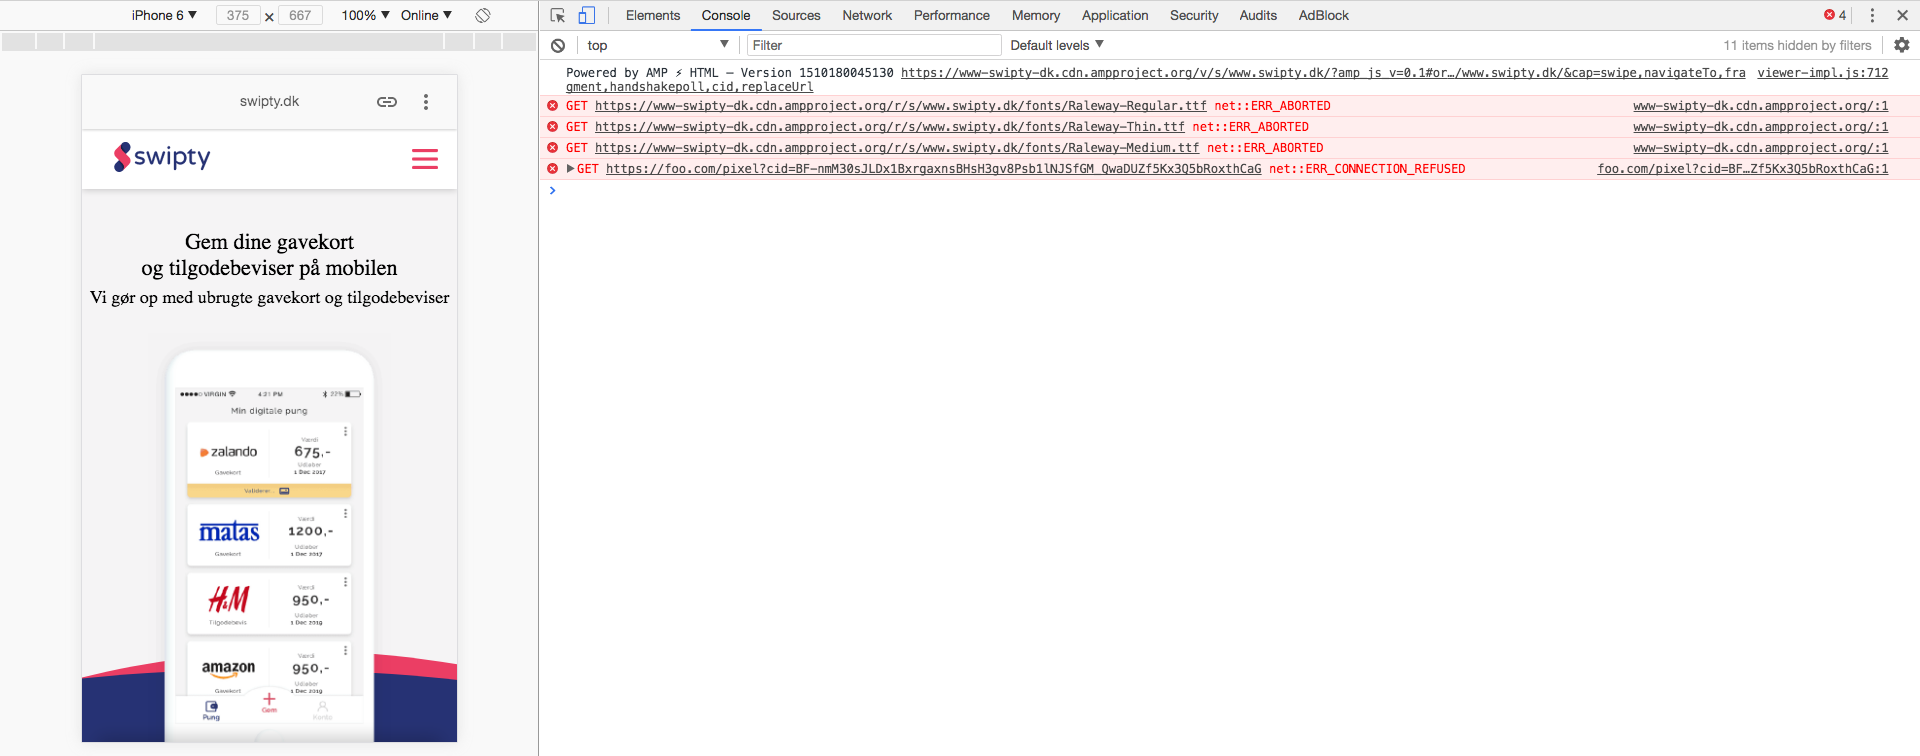Toggle the device toolbar icon
The height and width of the screenshot is (756, 1920).
coord(587,15)
